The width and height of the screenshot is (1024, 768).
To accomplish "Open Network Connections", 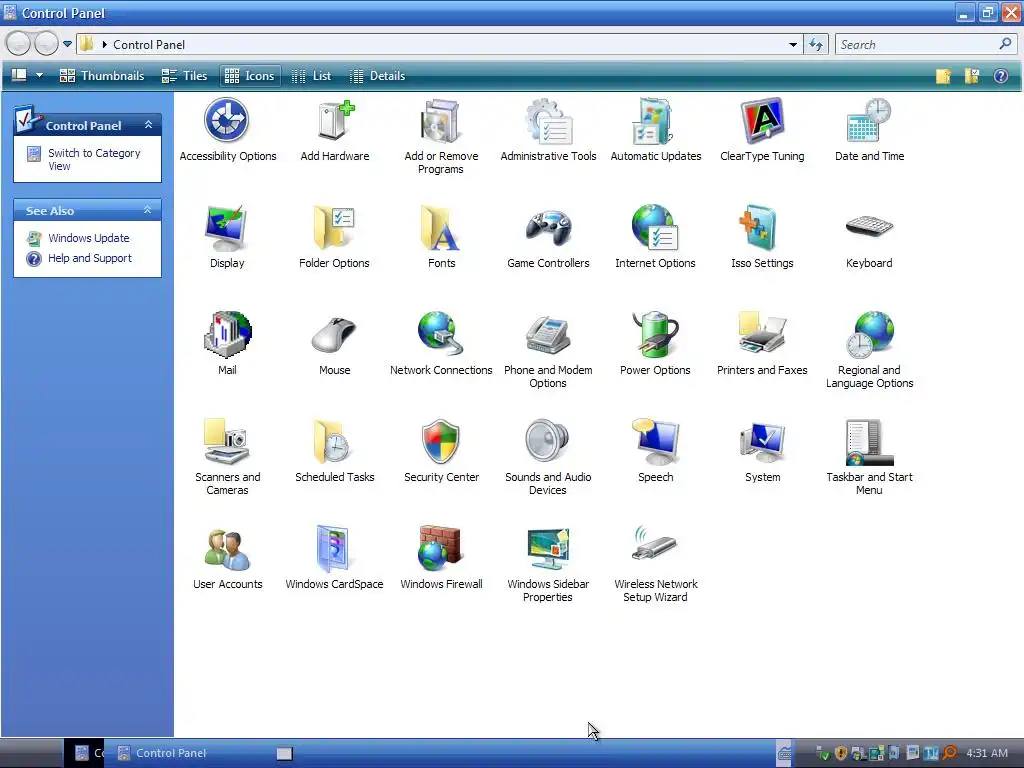I will tap(441, 344).
